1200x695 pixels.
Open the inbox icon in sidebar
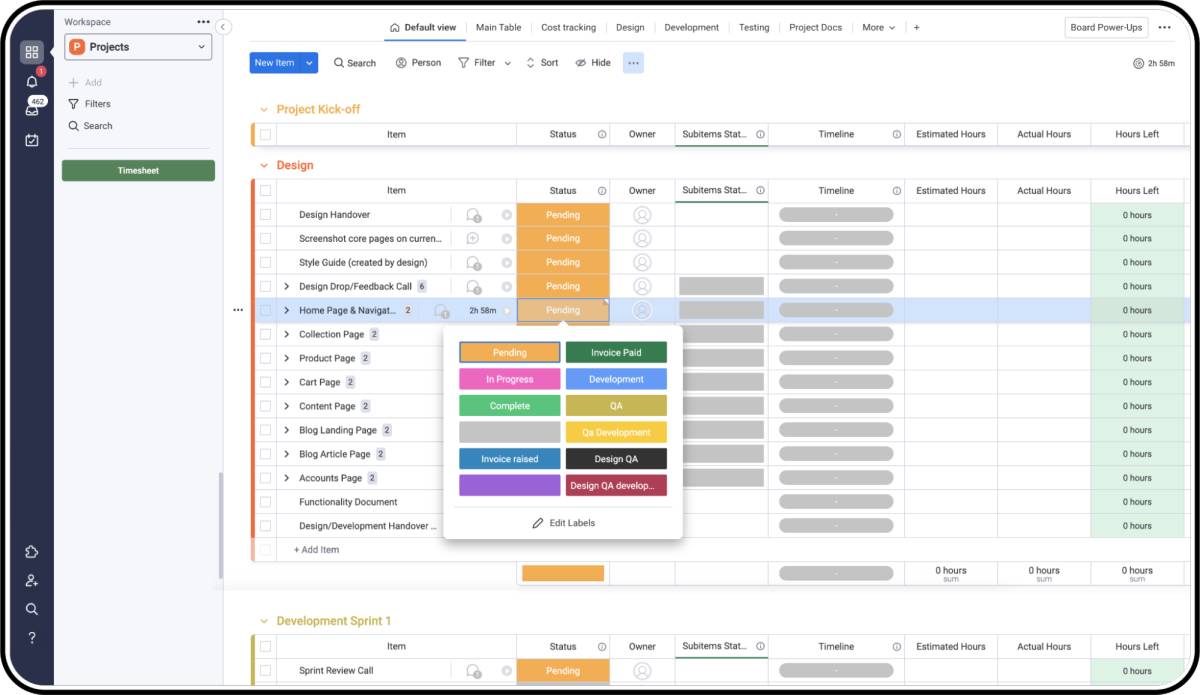coord(32,110)
